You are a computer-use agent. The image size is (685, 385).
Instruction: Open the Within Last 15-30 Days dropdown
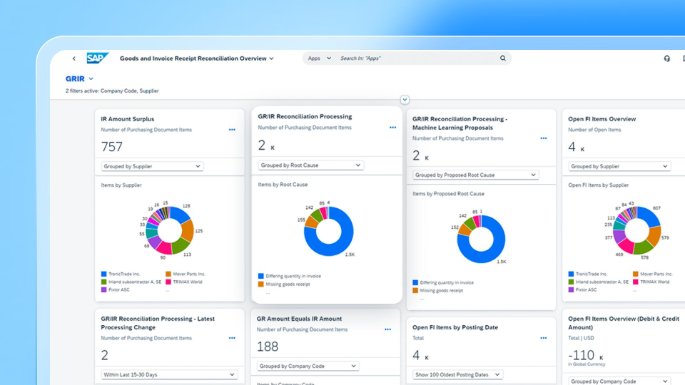click(x=169, y=375)
